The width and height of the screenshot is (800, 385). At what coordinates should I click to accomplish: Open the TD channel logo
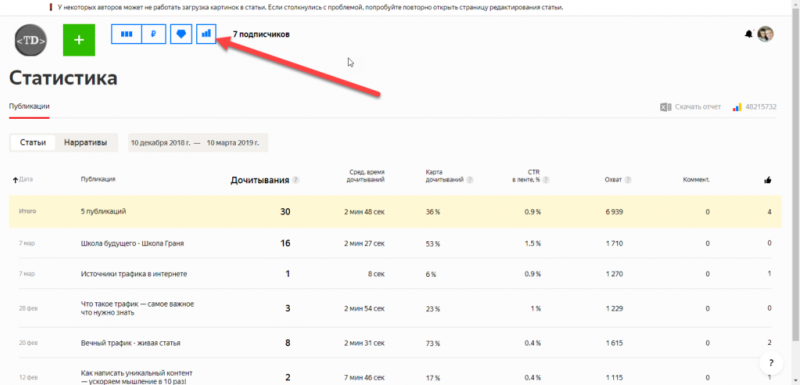31,40
